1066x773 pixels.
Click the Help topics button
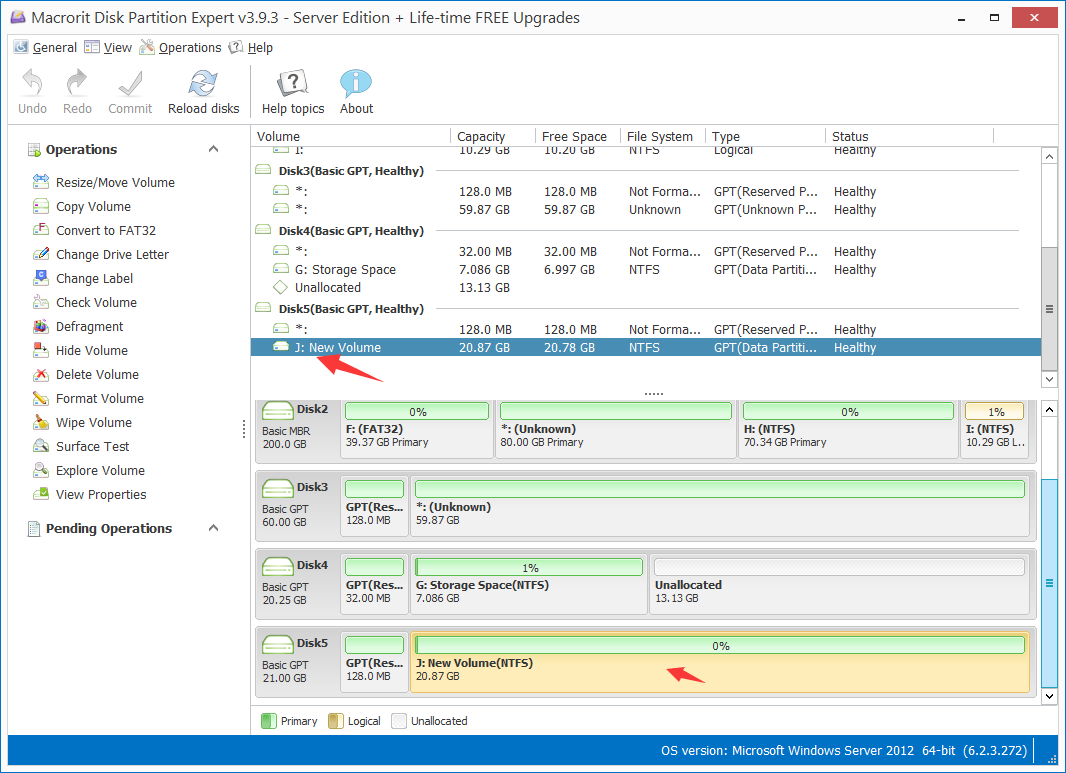pyautogui.click(x=292, y=90)
